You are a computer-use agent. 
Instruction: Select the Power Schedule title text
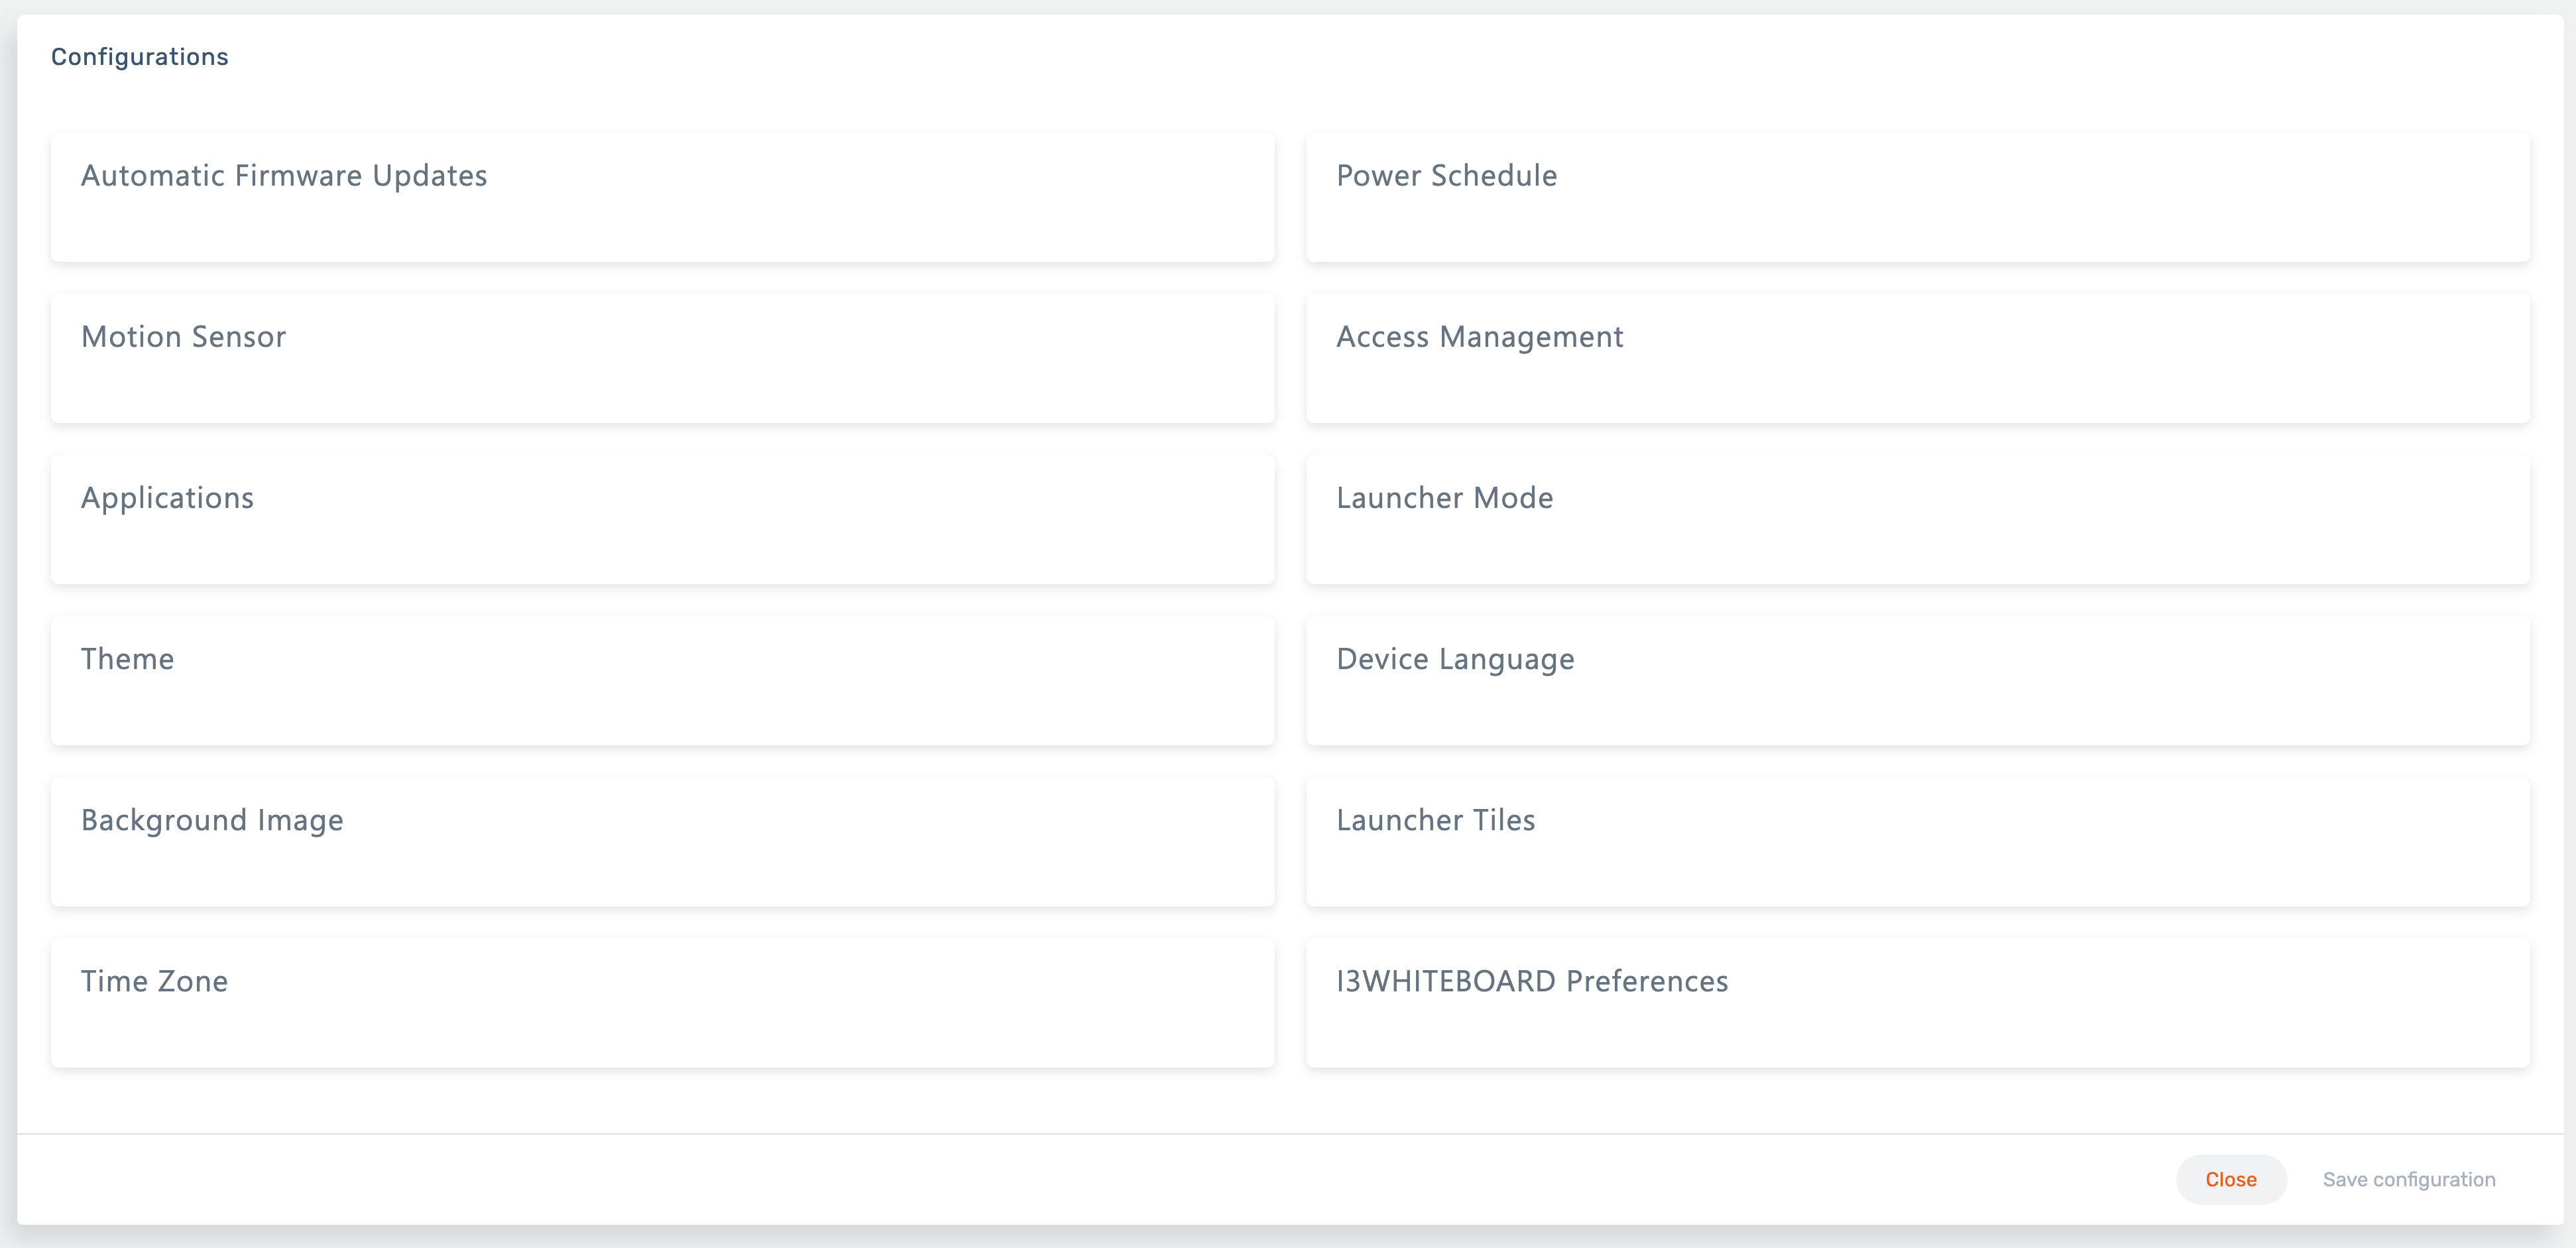[x=1446, y=175]
